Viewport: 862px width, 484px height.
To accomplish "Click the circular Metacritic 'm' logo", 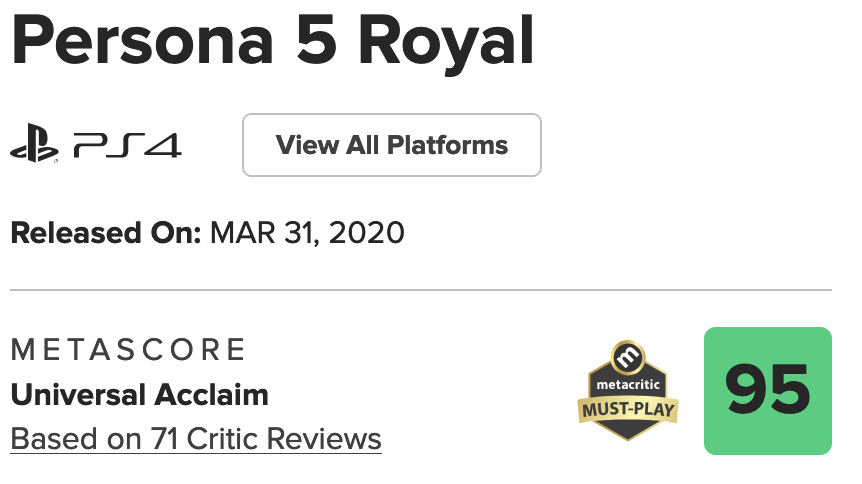I will coord(628,355).
